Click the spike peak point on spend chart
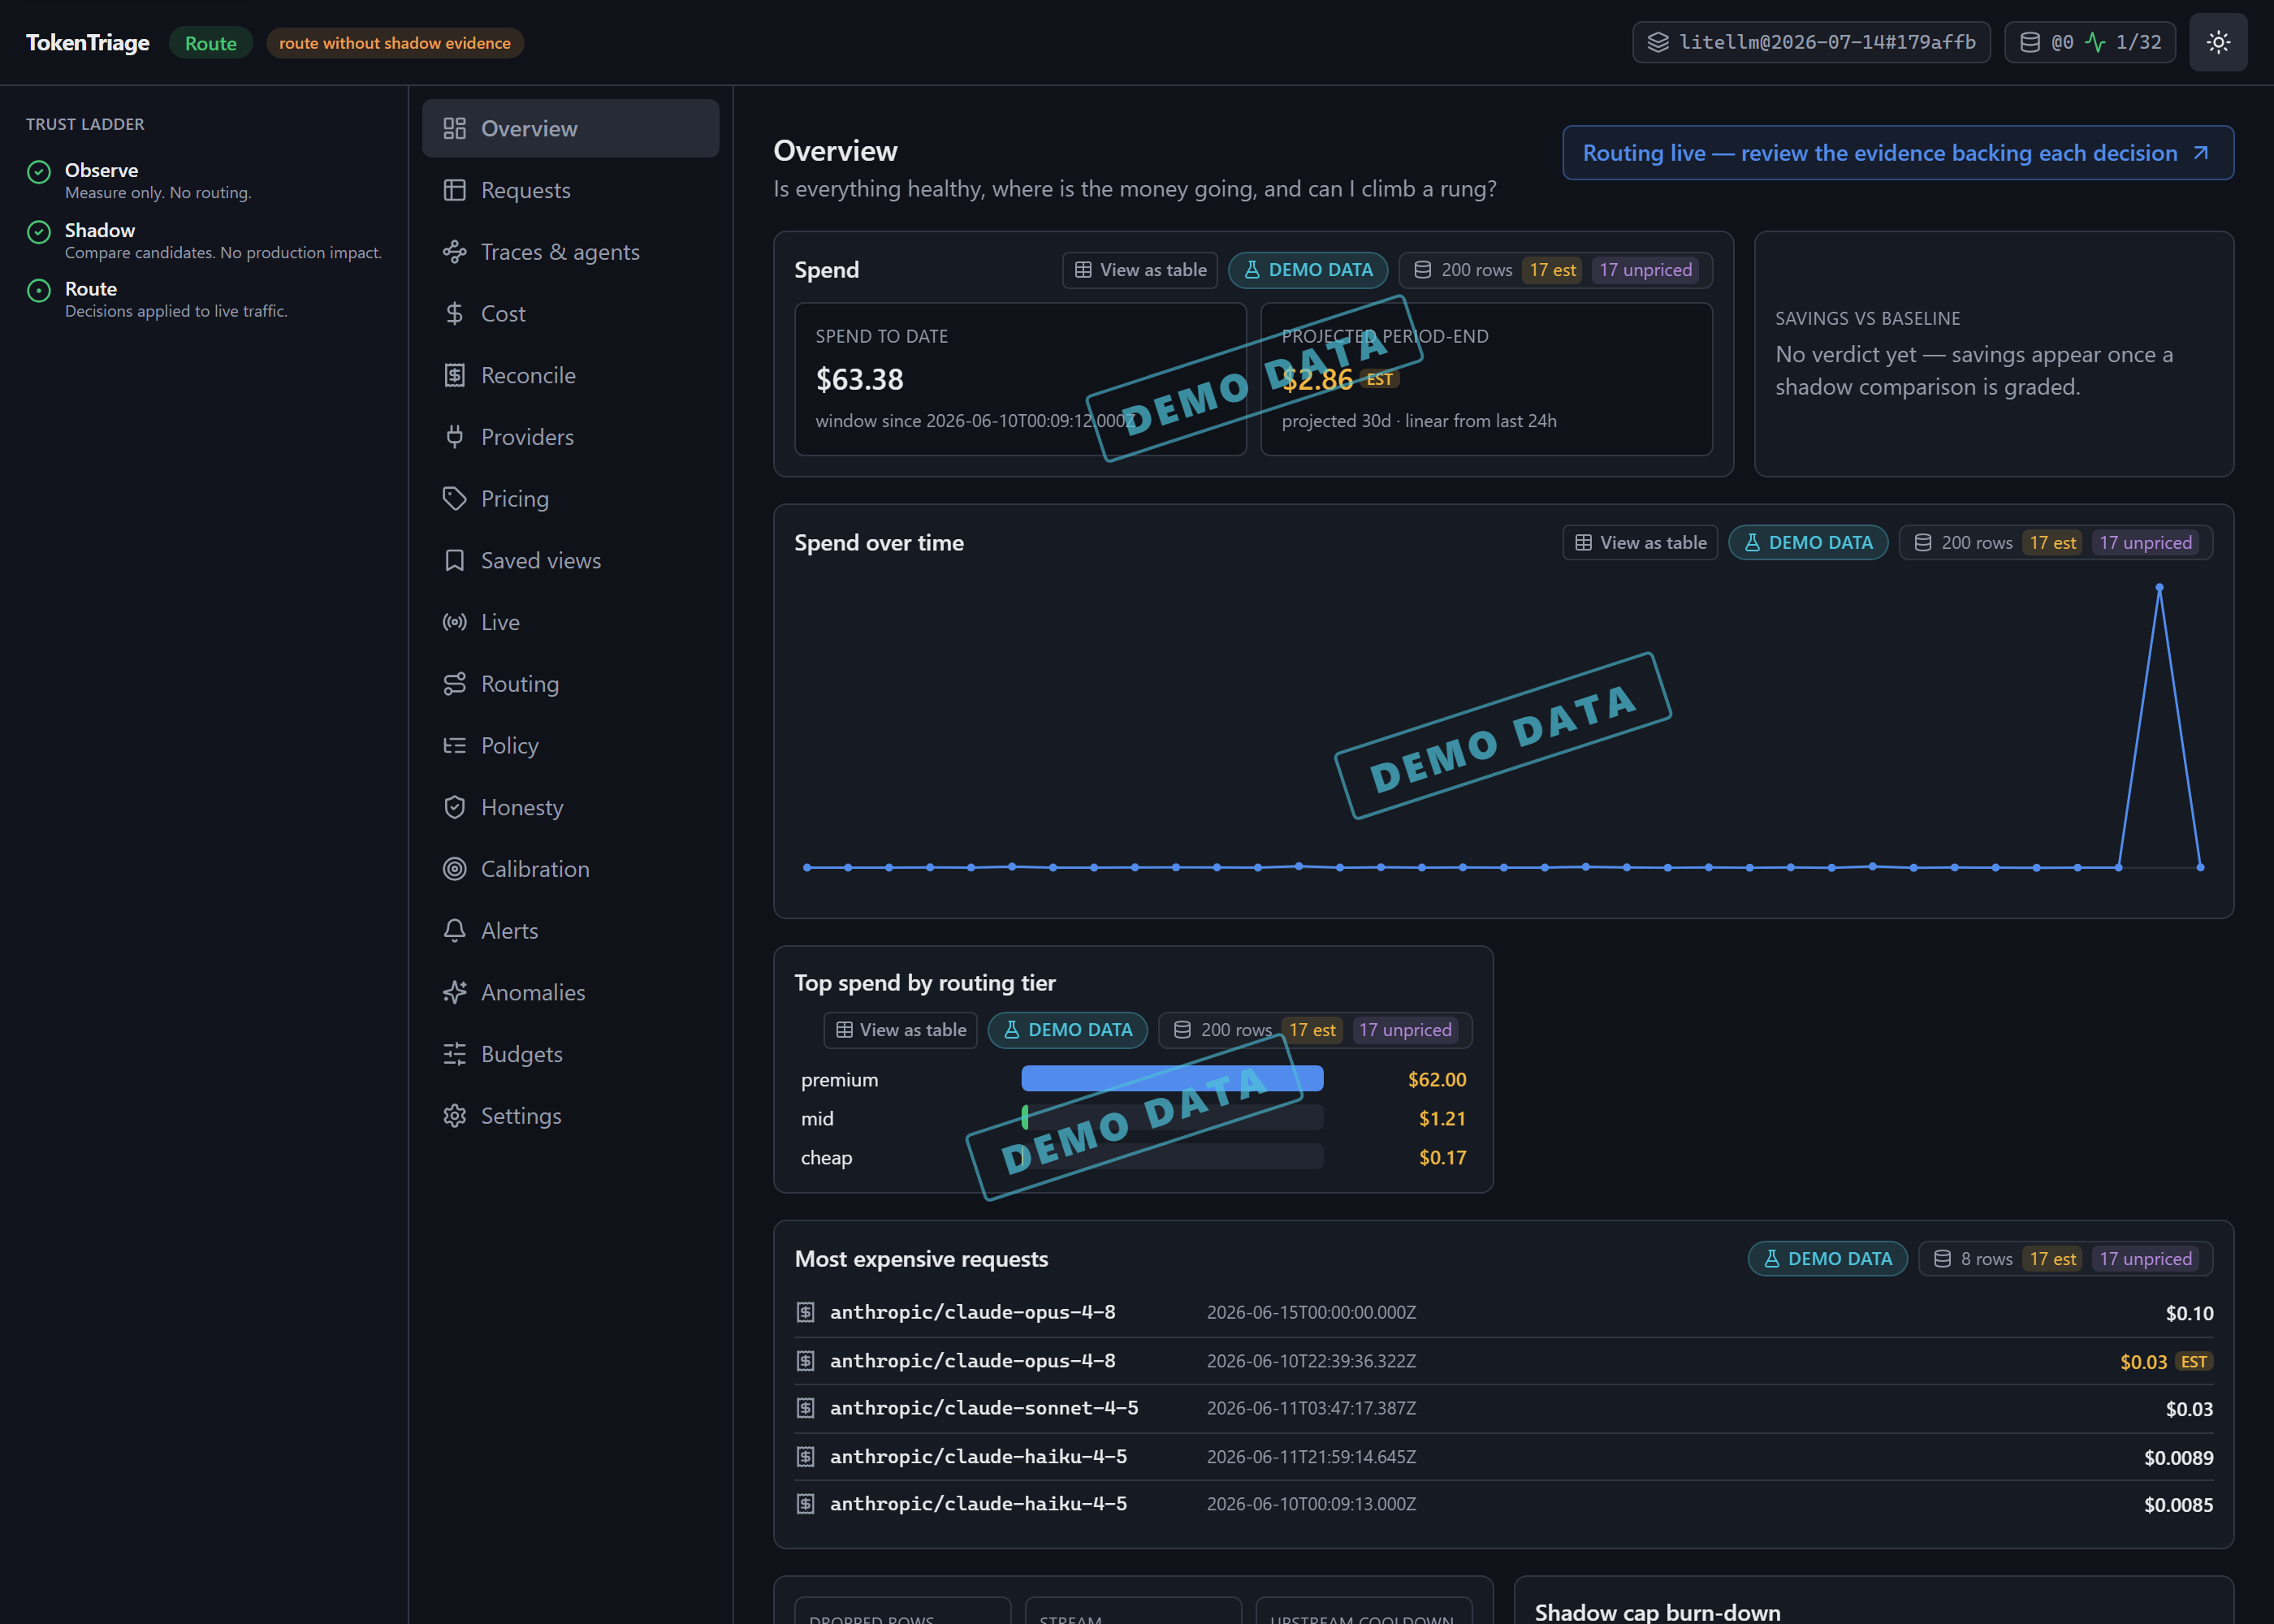Screen dimensions: 2274x1624 (2159, 589)
